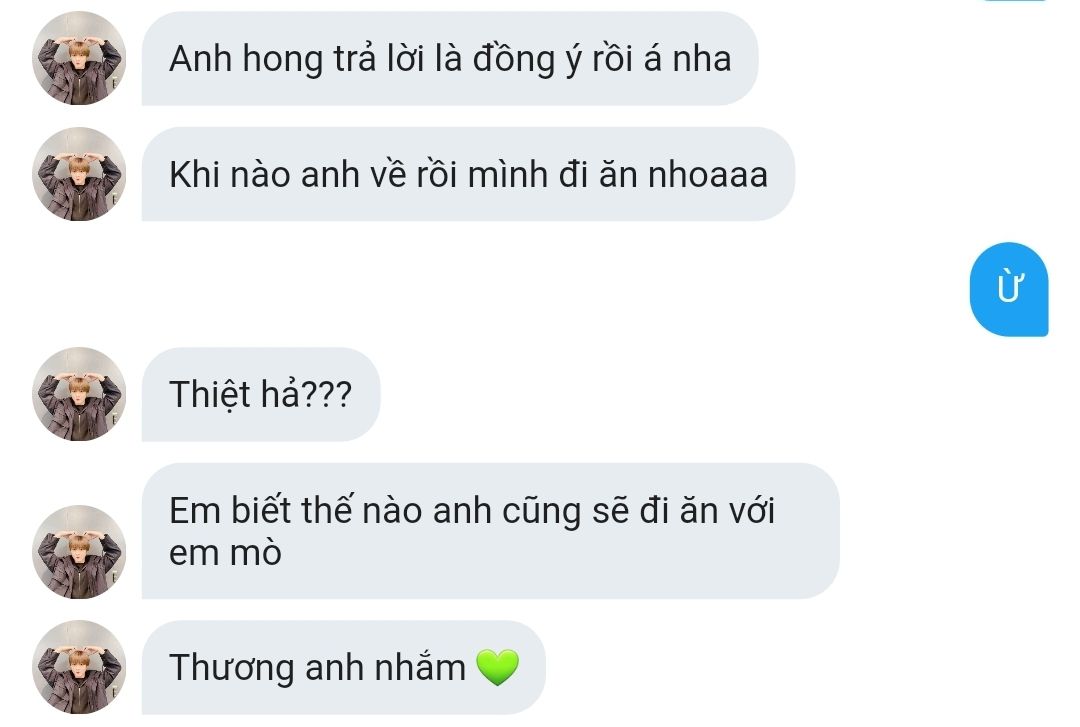This screenshot has height=727, width=1080.
Task: Tap the 'Thương anh nhắm' message bubble
Action: [x=344, y=667]
